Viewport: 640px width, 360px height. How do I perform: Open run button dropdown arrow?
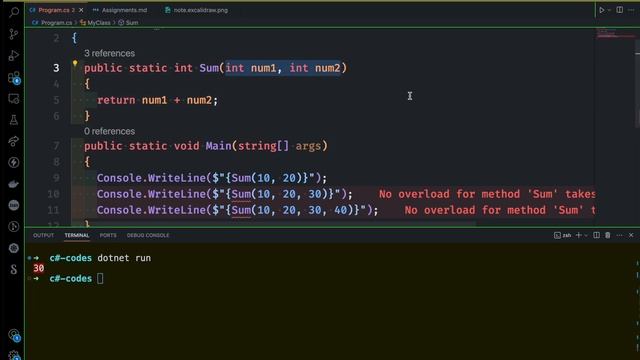pos(609,10)
